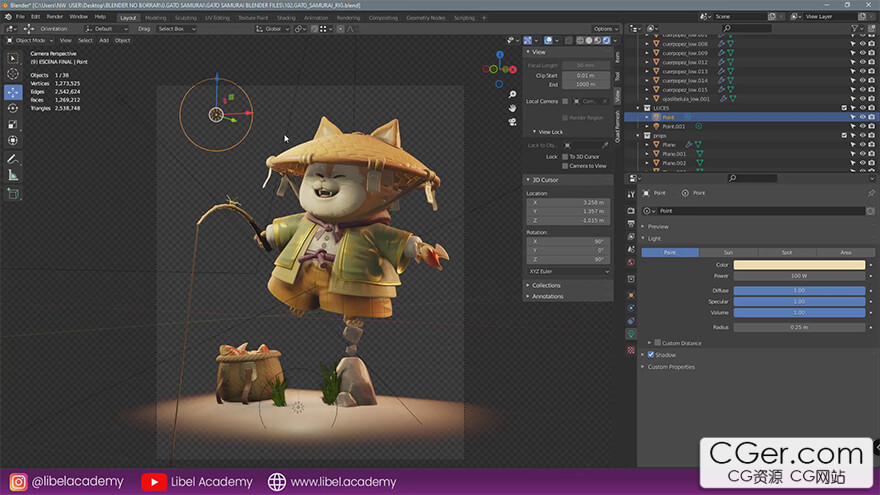Screen dimensions: 880x495
Task: Select the Move tool
Action: (13, 92)
